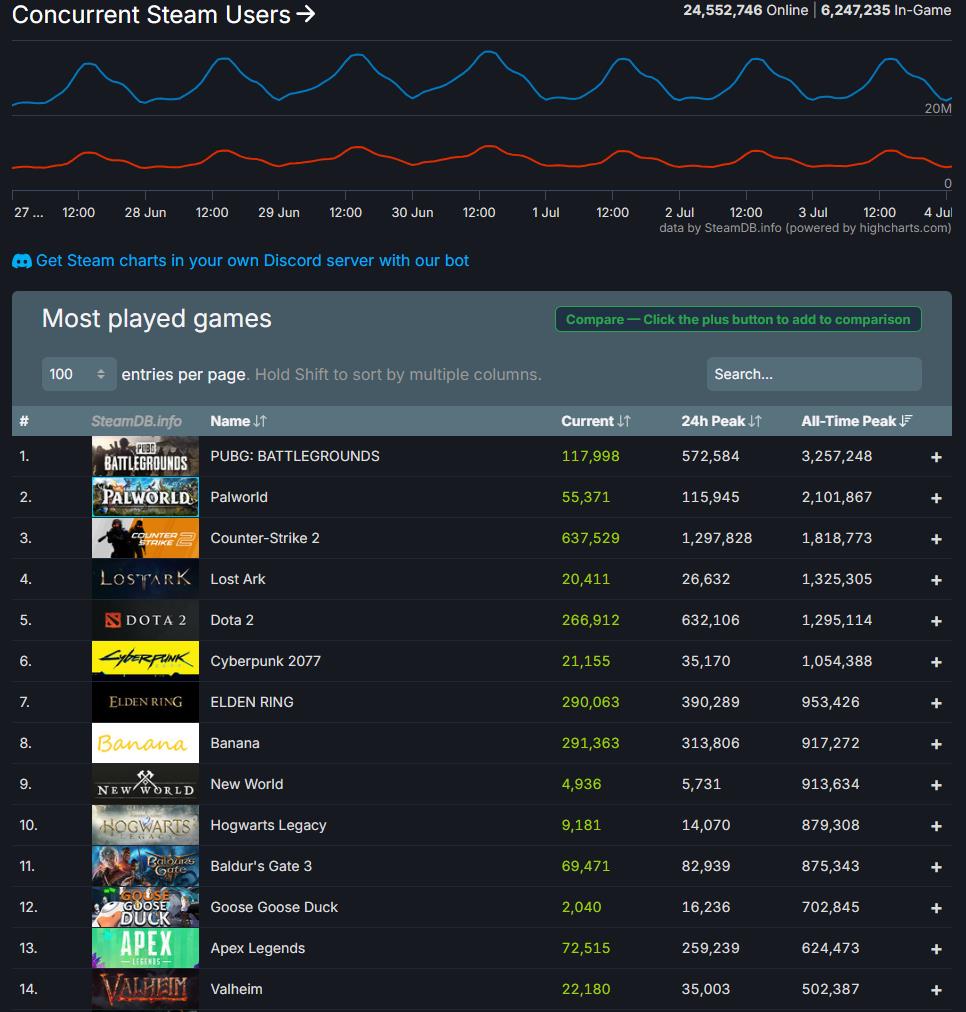
Task: Sort table by Current players column
Action: coord(595,421)
